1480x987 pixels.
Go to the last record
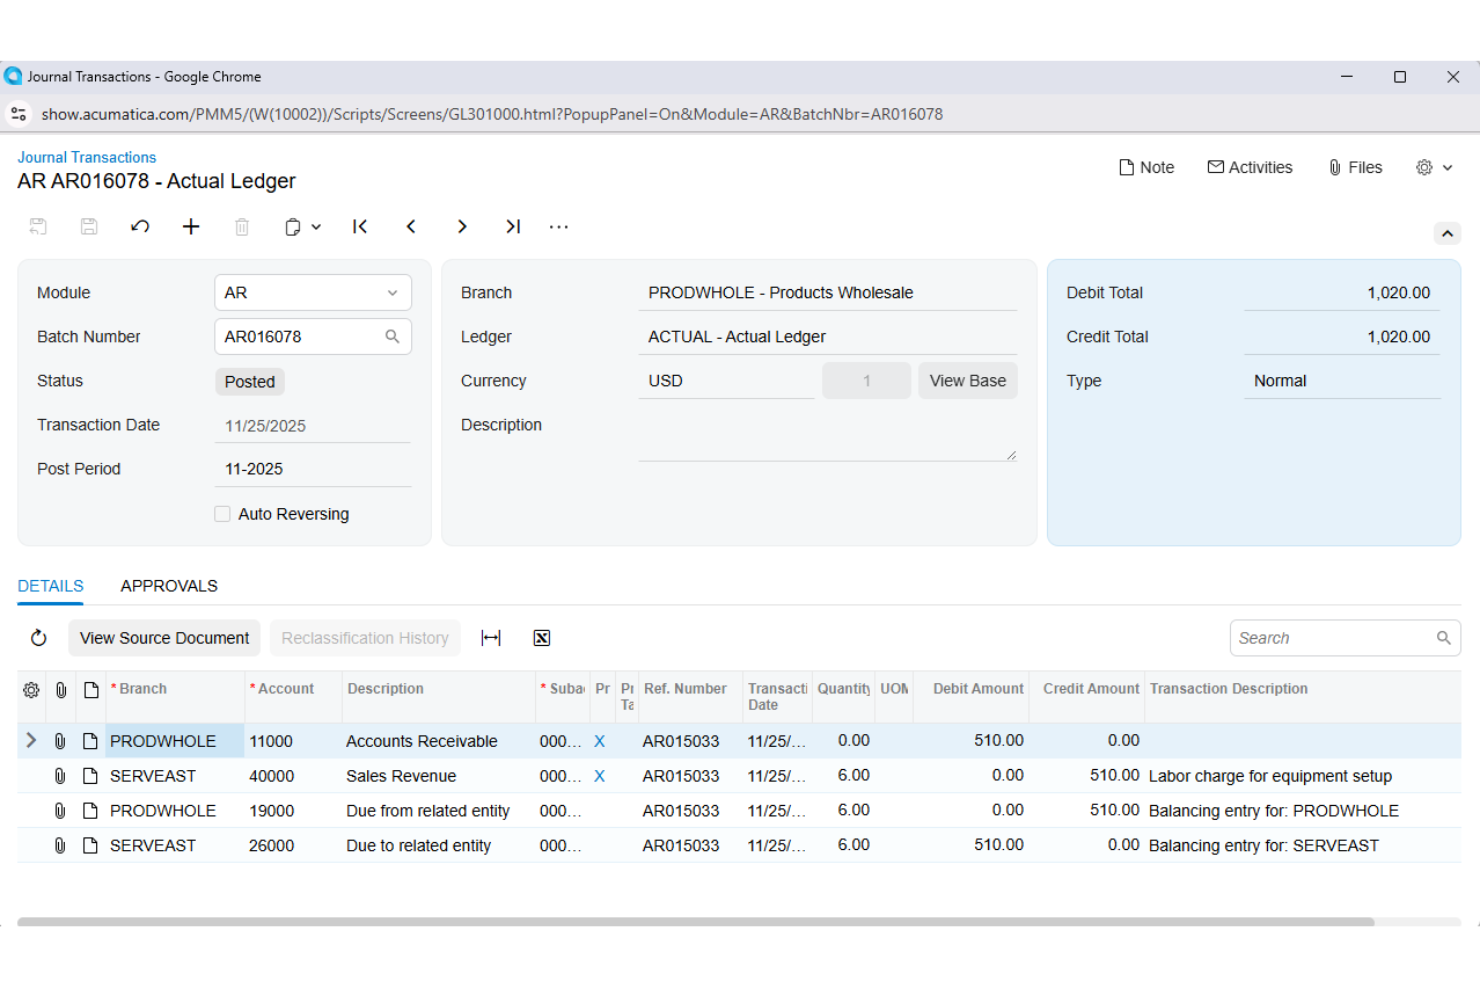513,227
